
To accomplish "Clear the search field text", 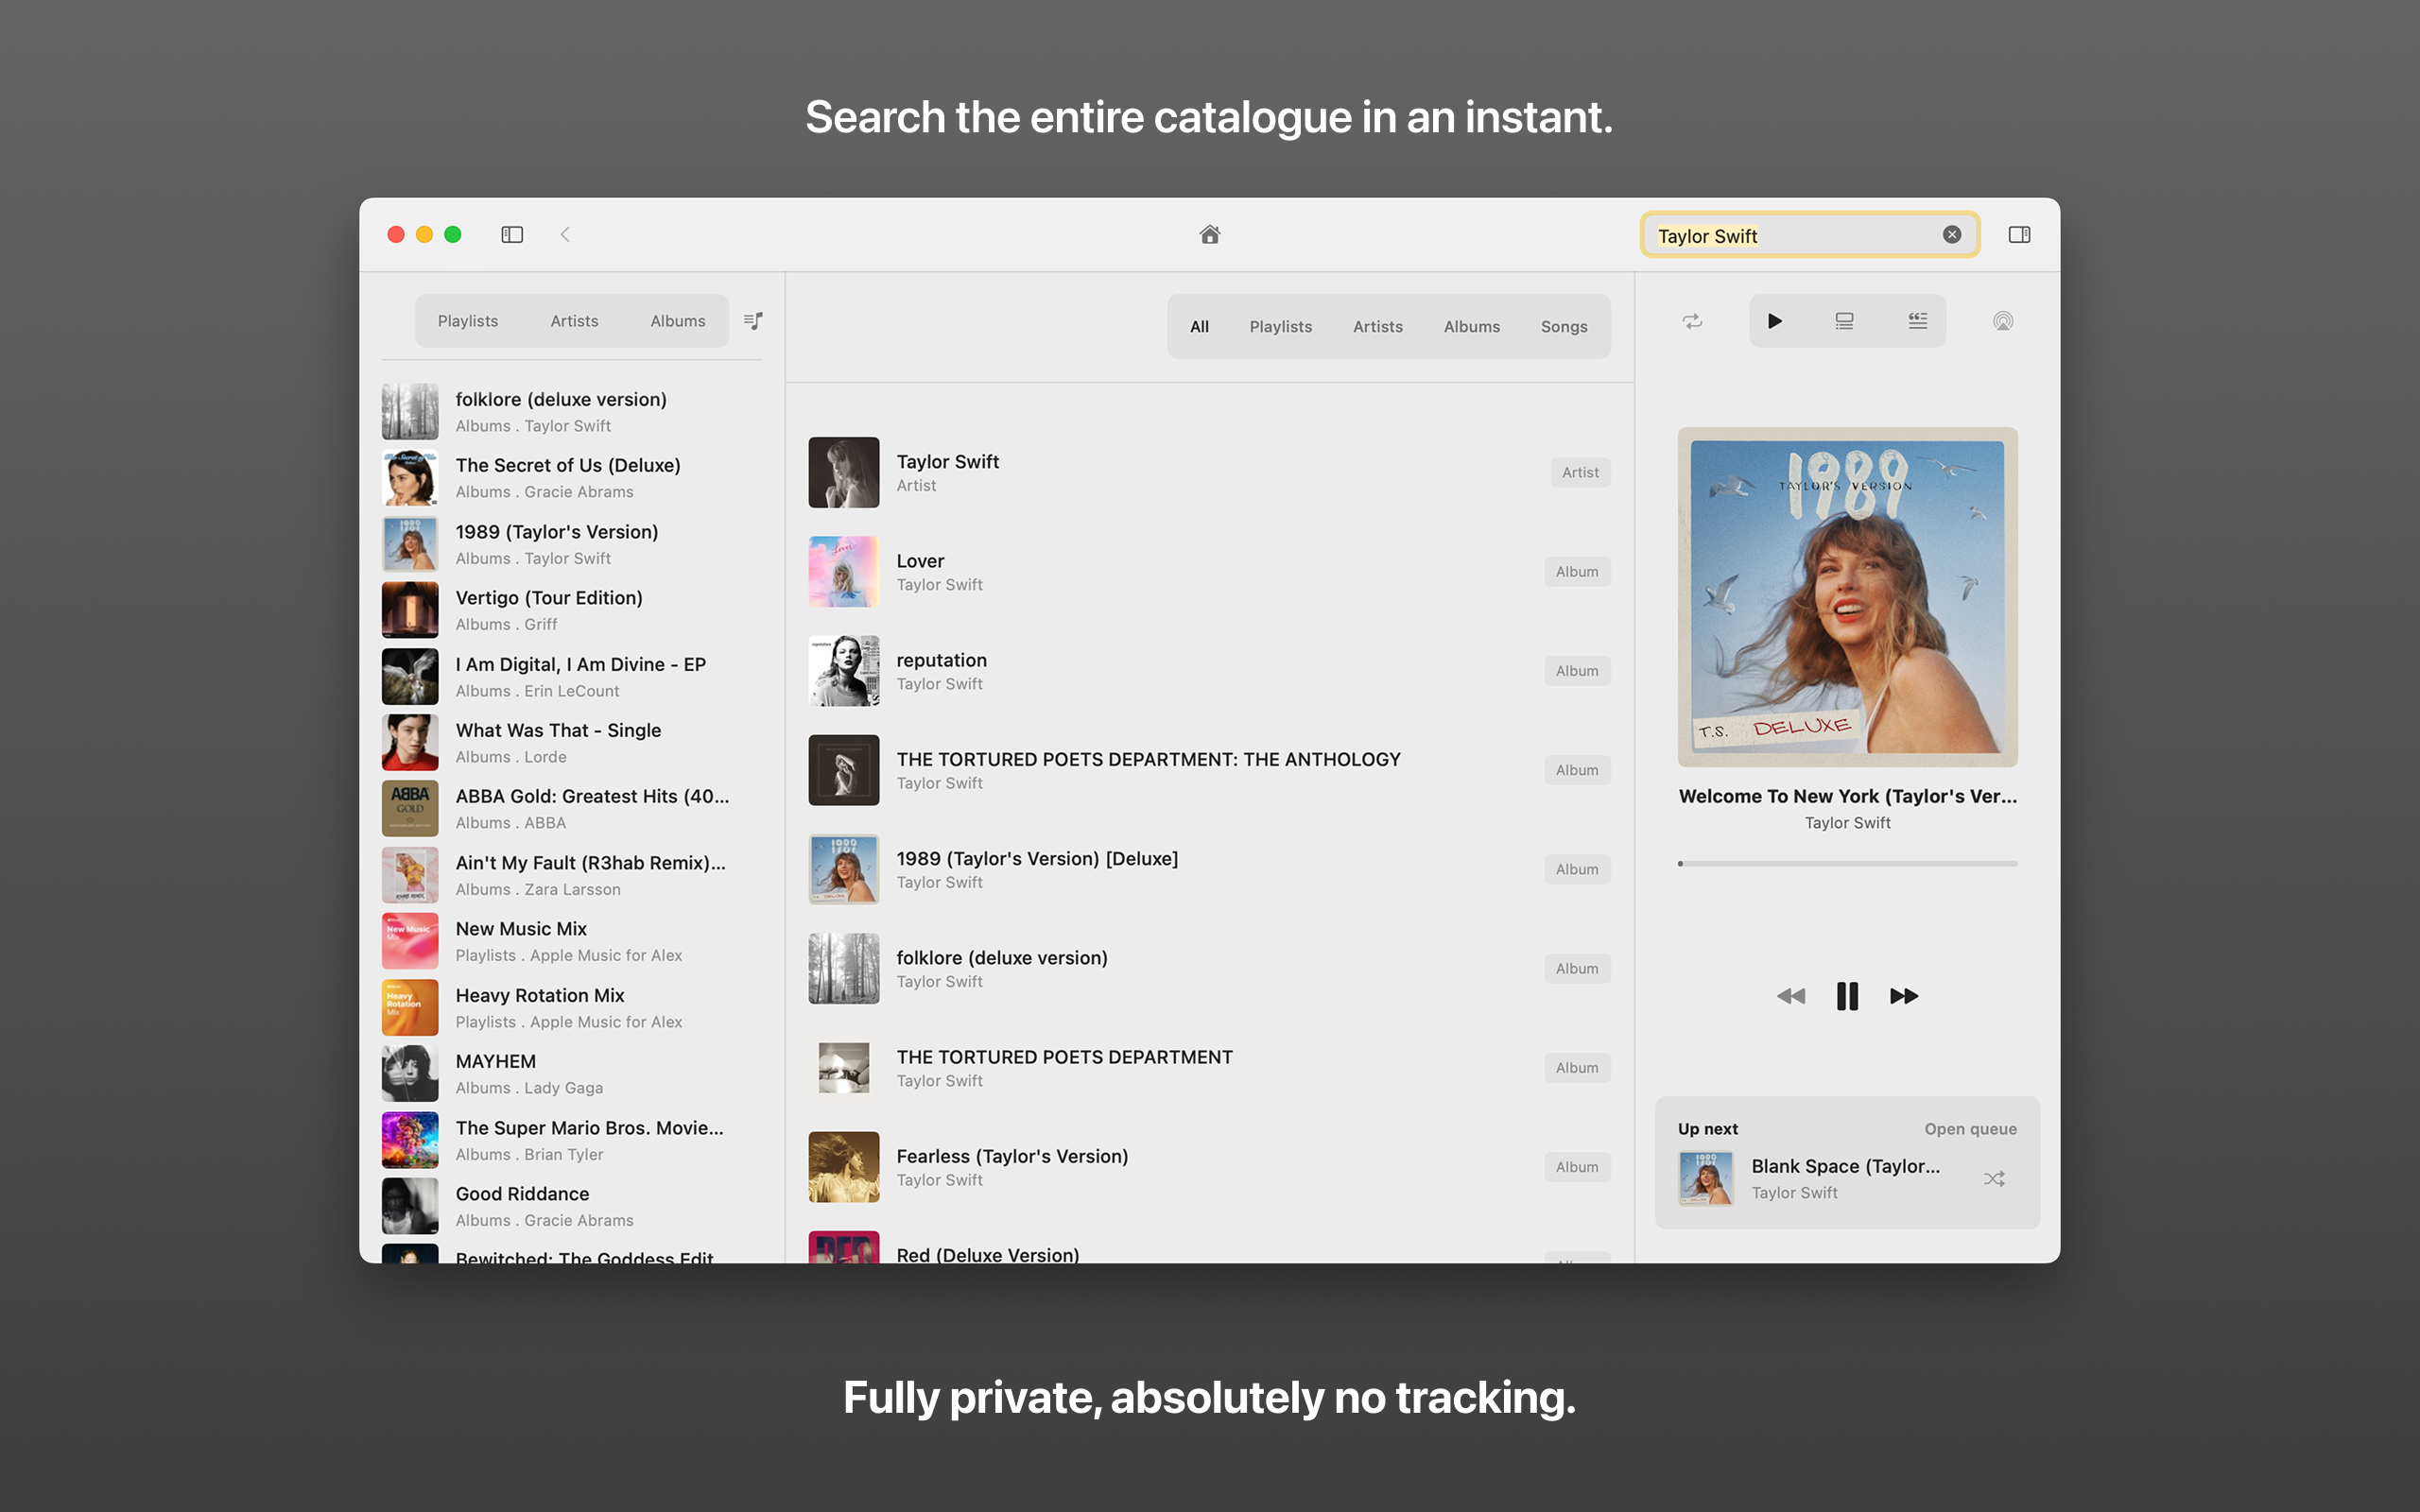I will point(1951,234).
